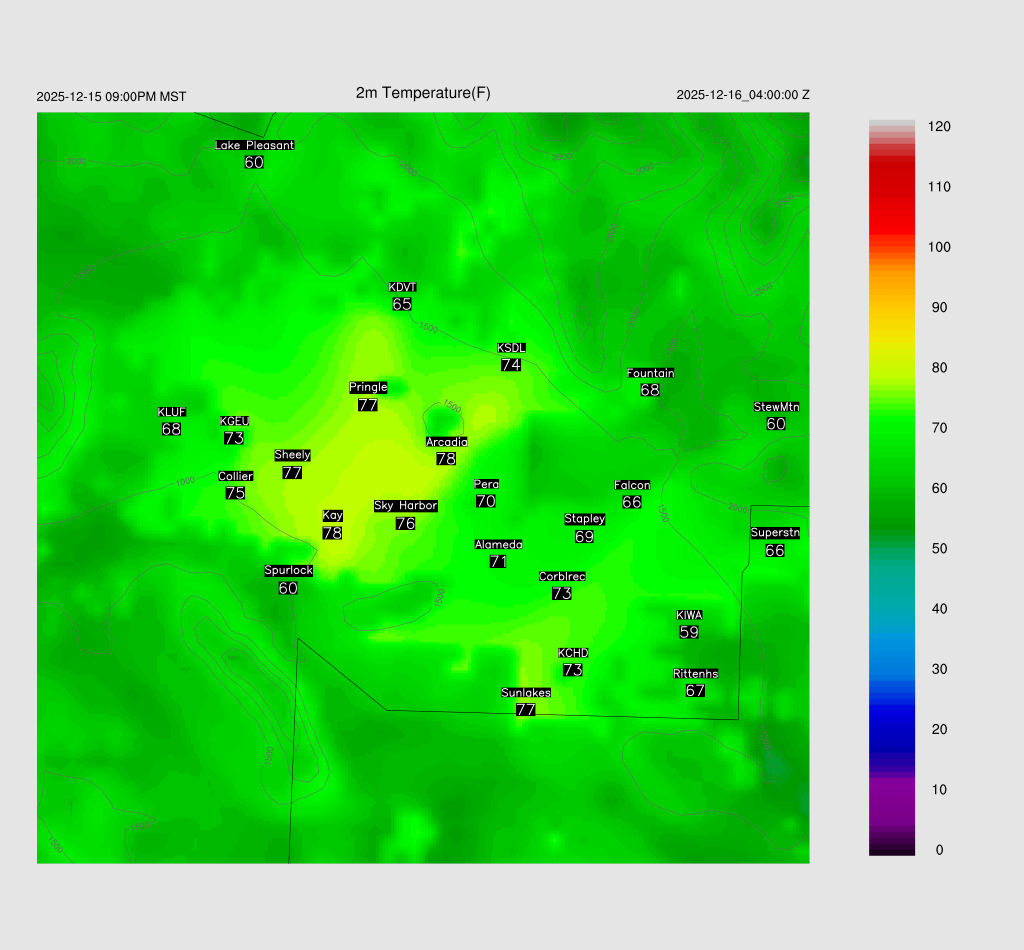Select the Rittenhs station label
Screen dimensions: 1024x950
696,674
